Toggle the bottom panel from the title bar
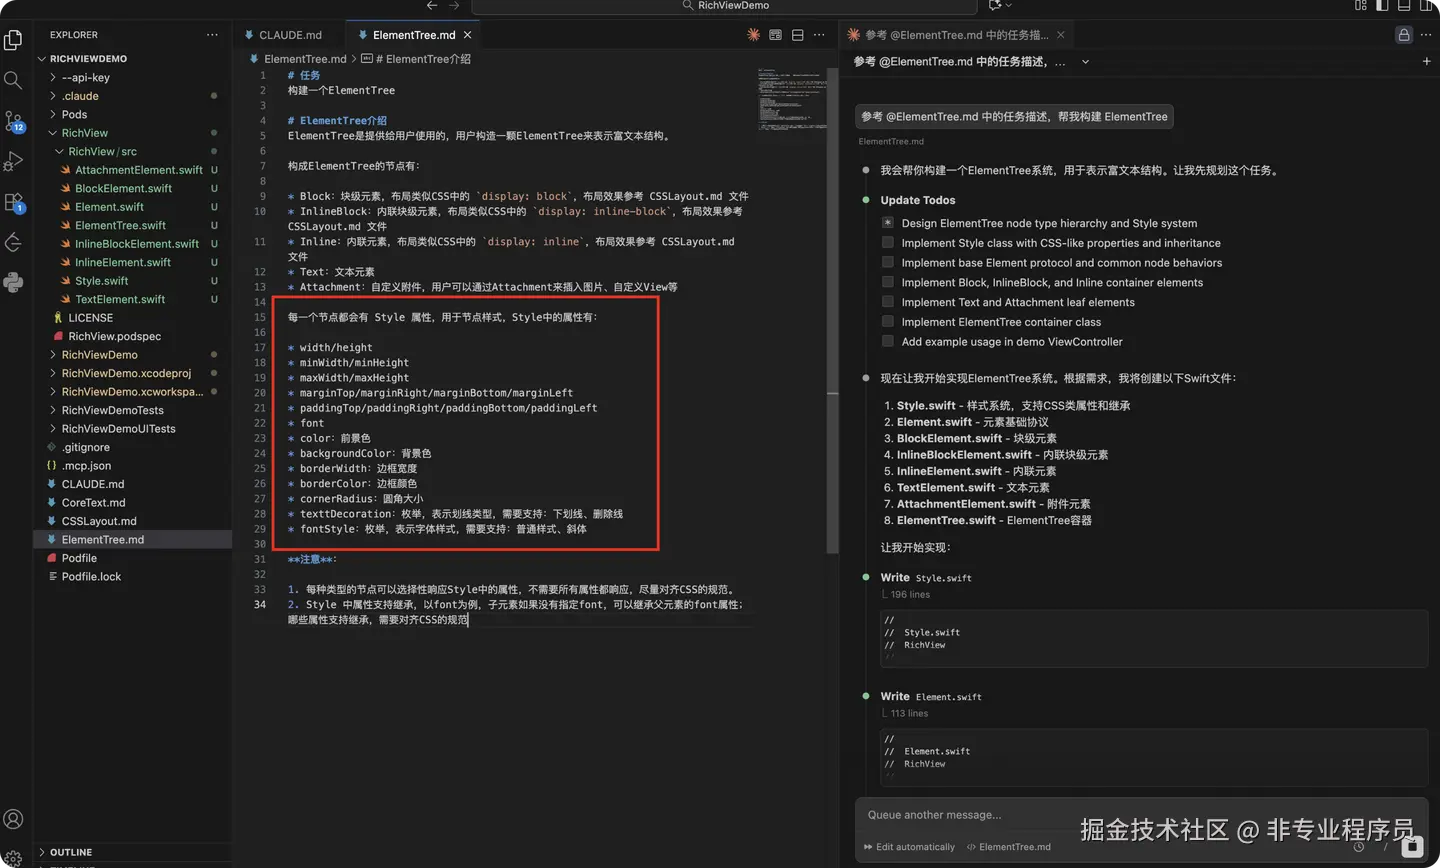 pos(1404,6)
